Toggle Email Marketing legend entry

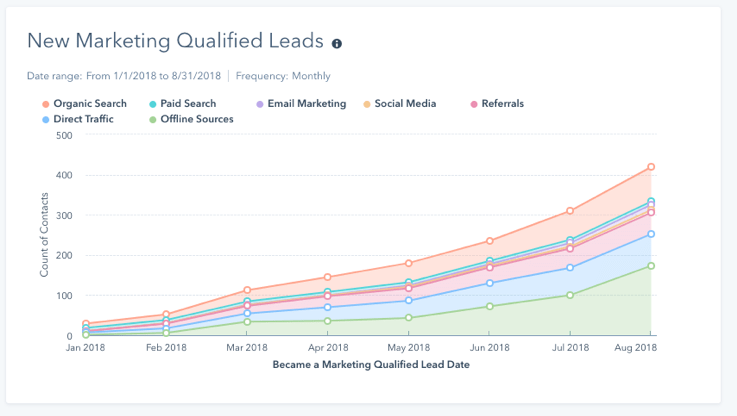coord(300,104)
